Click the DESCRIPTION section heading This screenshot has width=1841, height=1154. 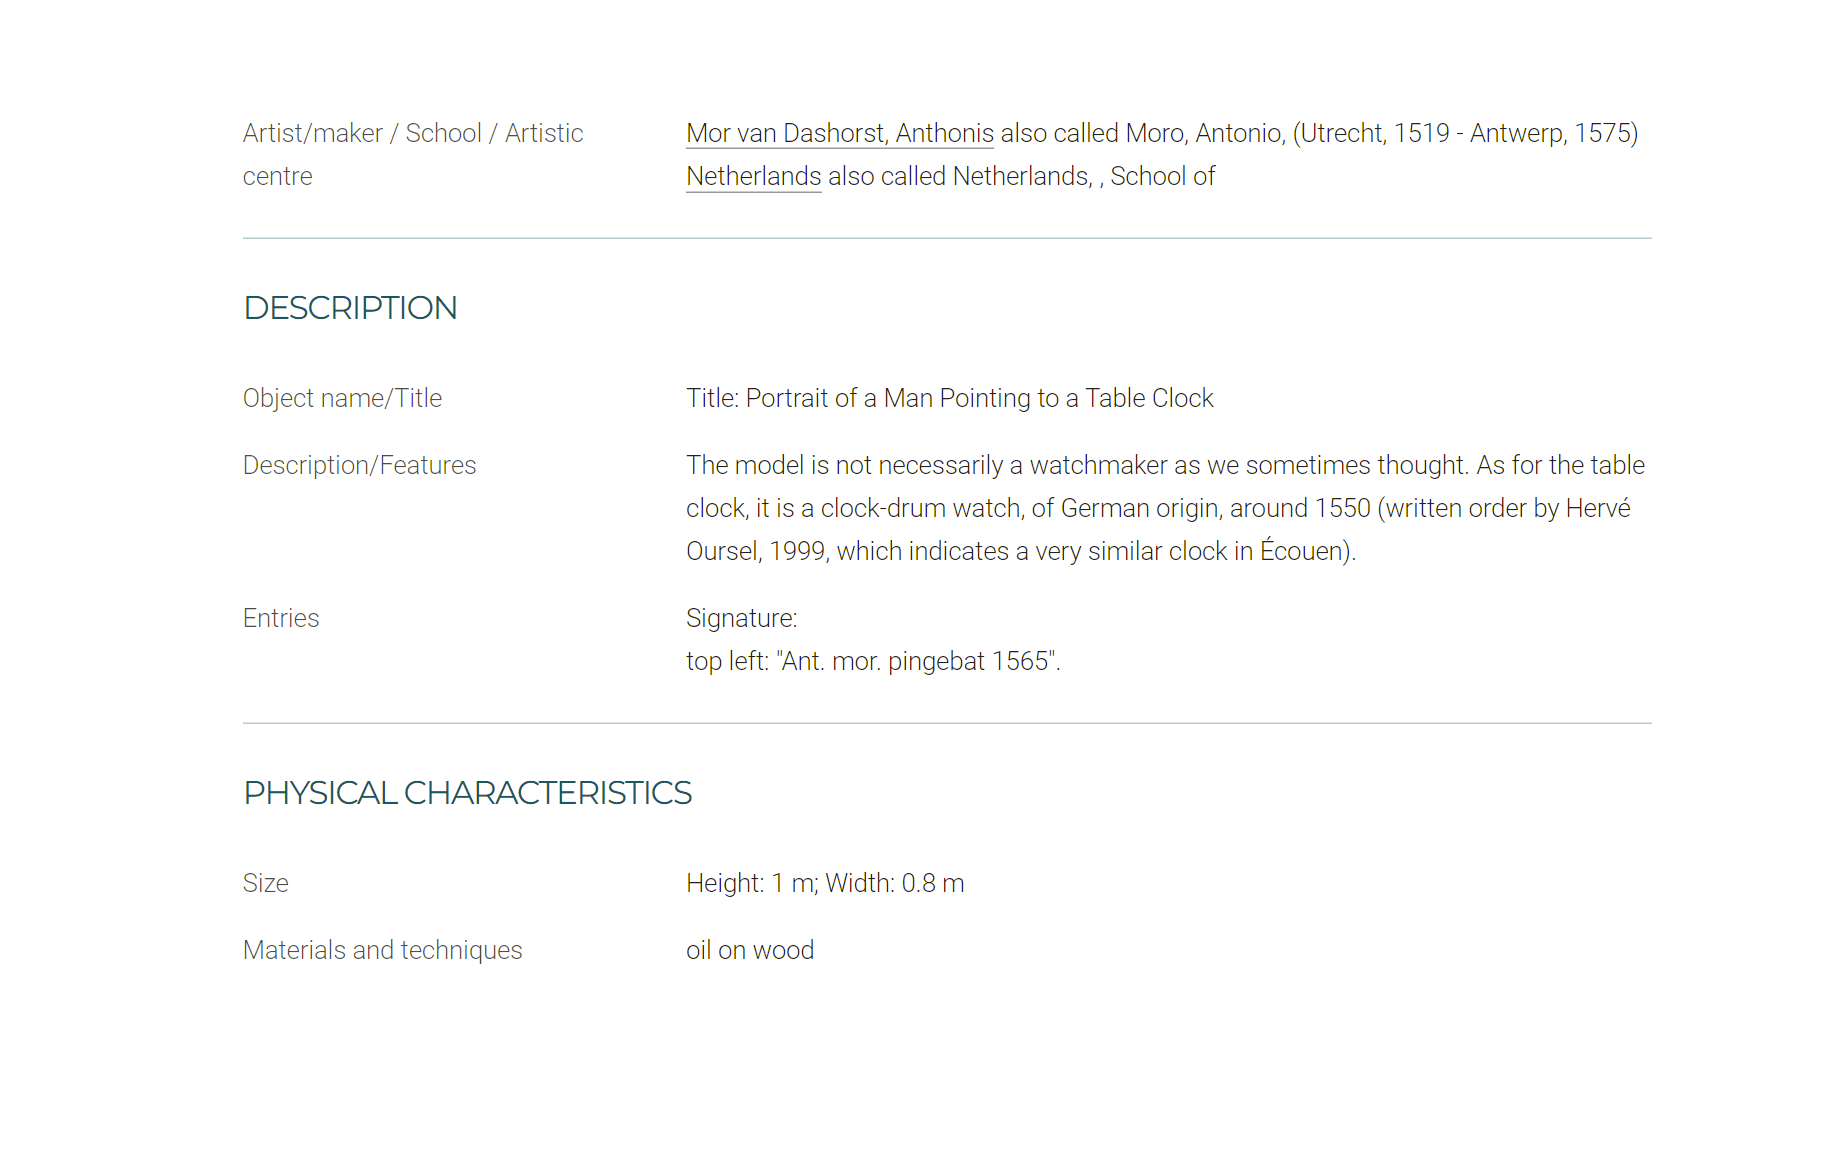pos(350,307)
